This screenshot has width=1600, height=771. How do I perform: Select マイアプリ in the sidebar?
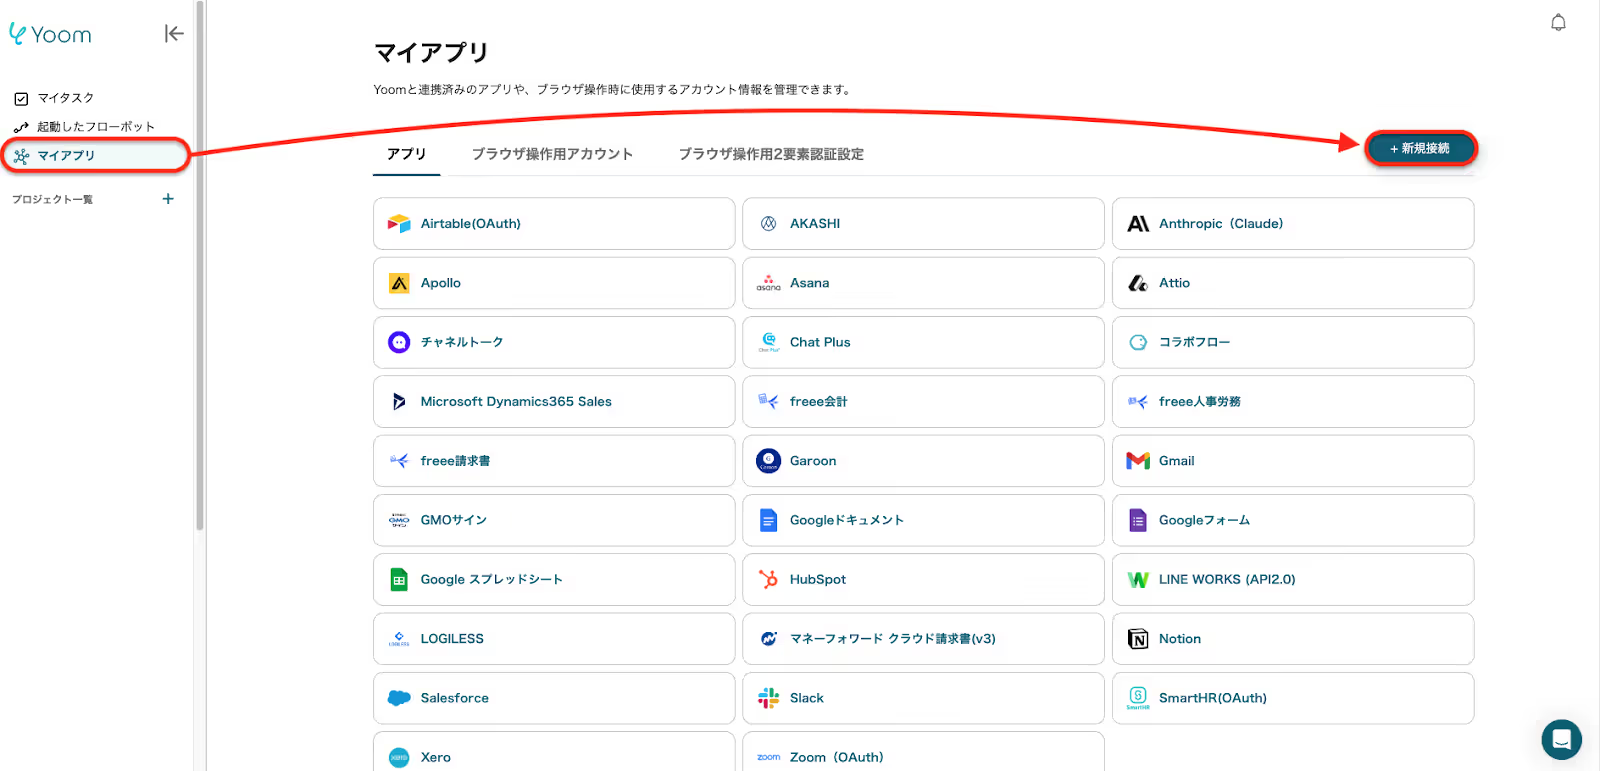click(x=66, y=156)
